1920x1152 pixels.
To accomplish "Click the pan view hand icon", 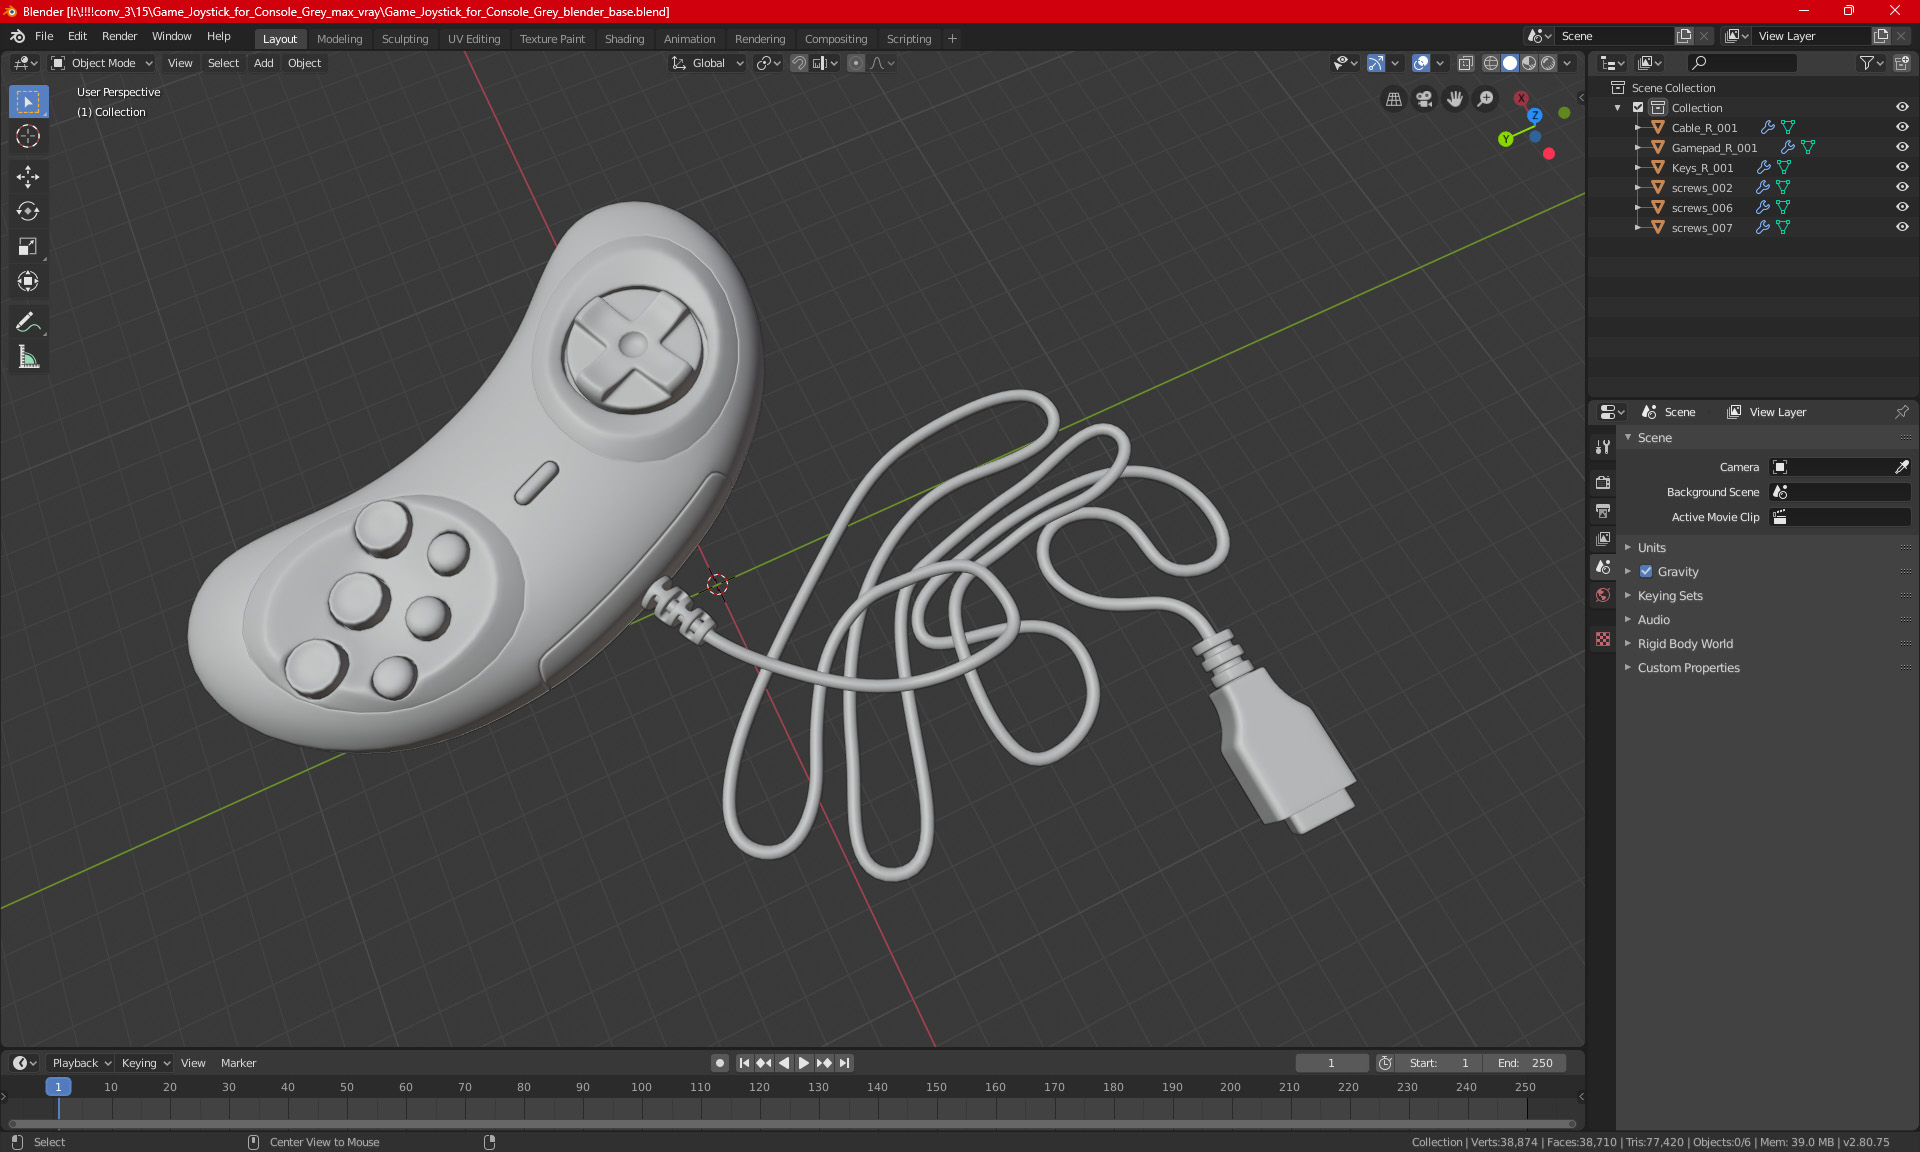I will click(1455, 99).
